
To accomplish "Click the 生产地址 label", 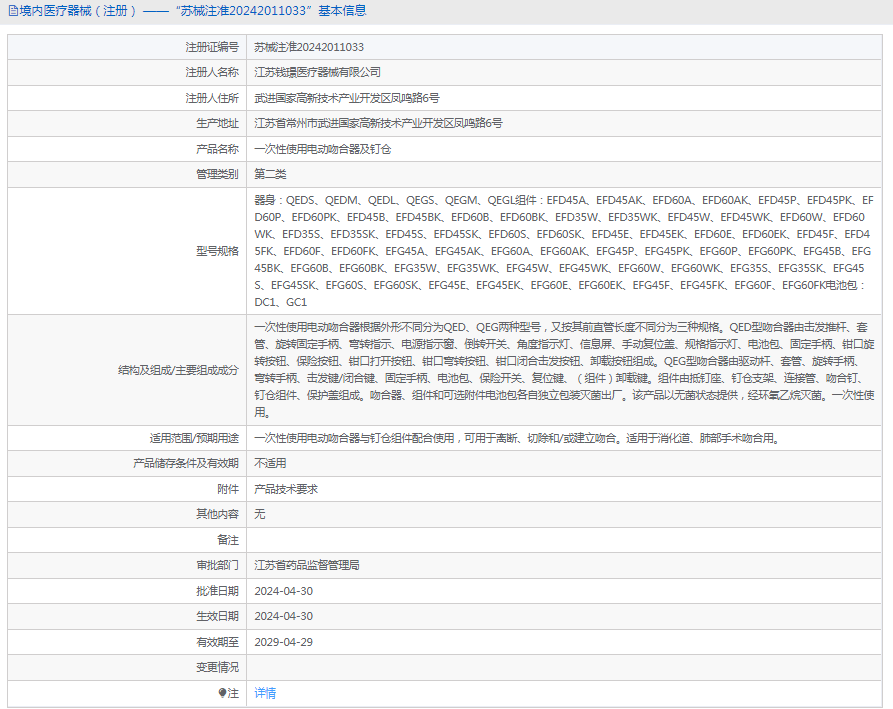I will tap(217, 123).
